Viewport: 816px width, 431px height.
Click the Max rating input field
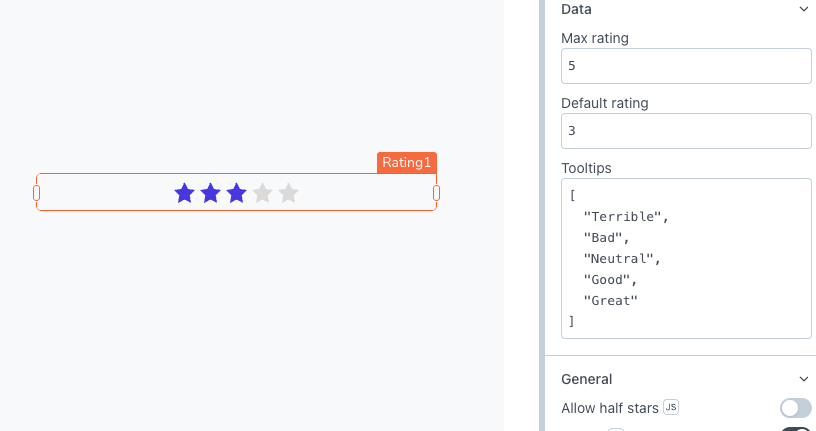tap(686, 66)
